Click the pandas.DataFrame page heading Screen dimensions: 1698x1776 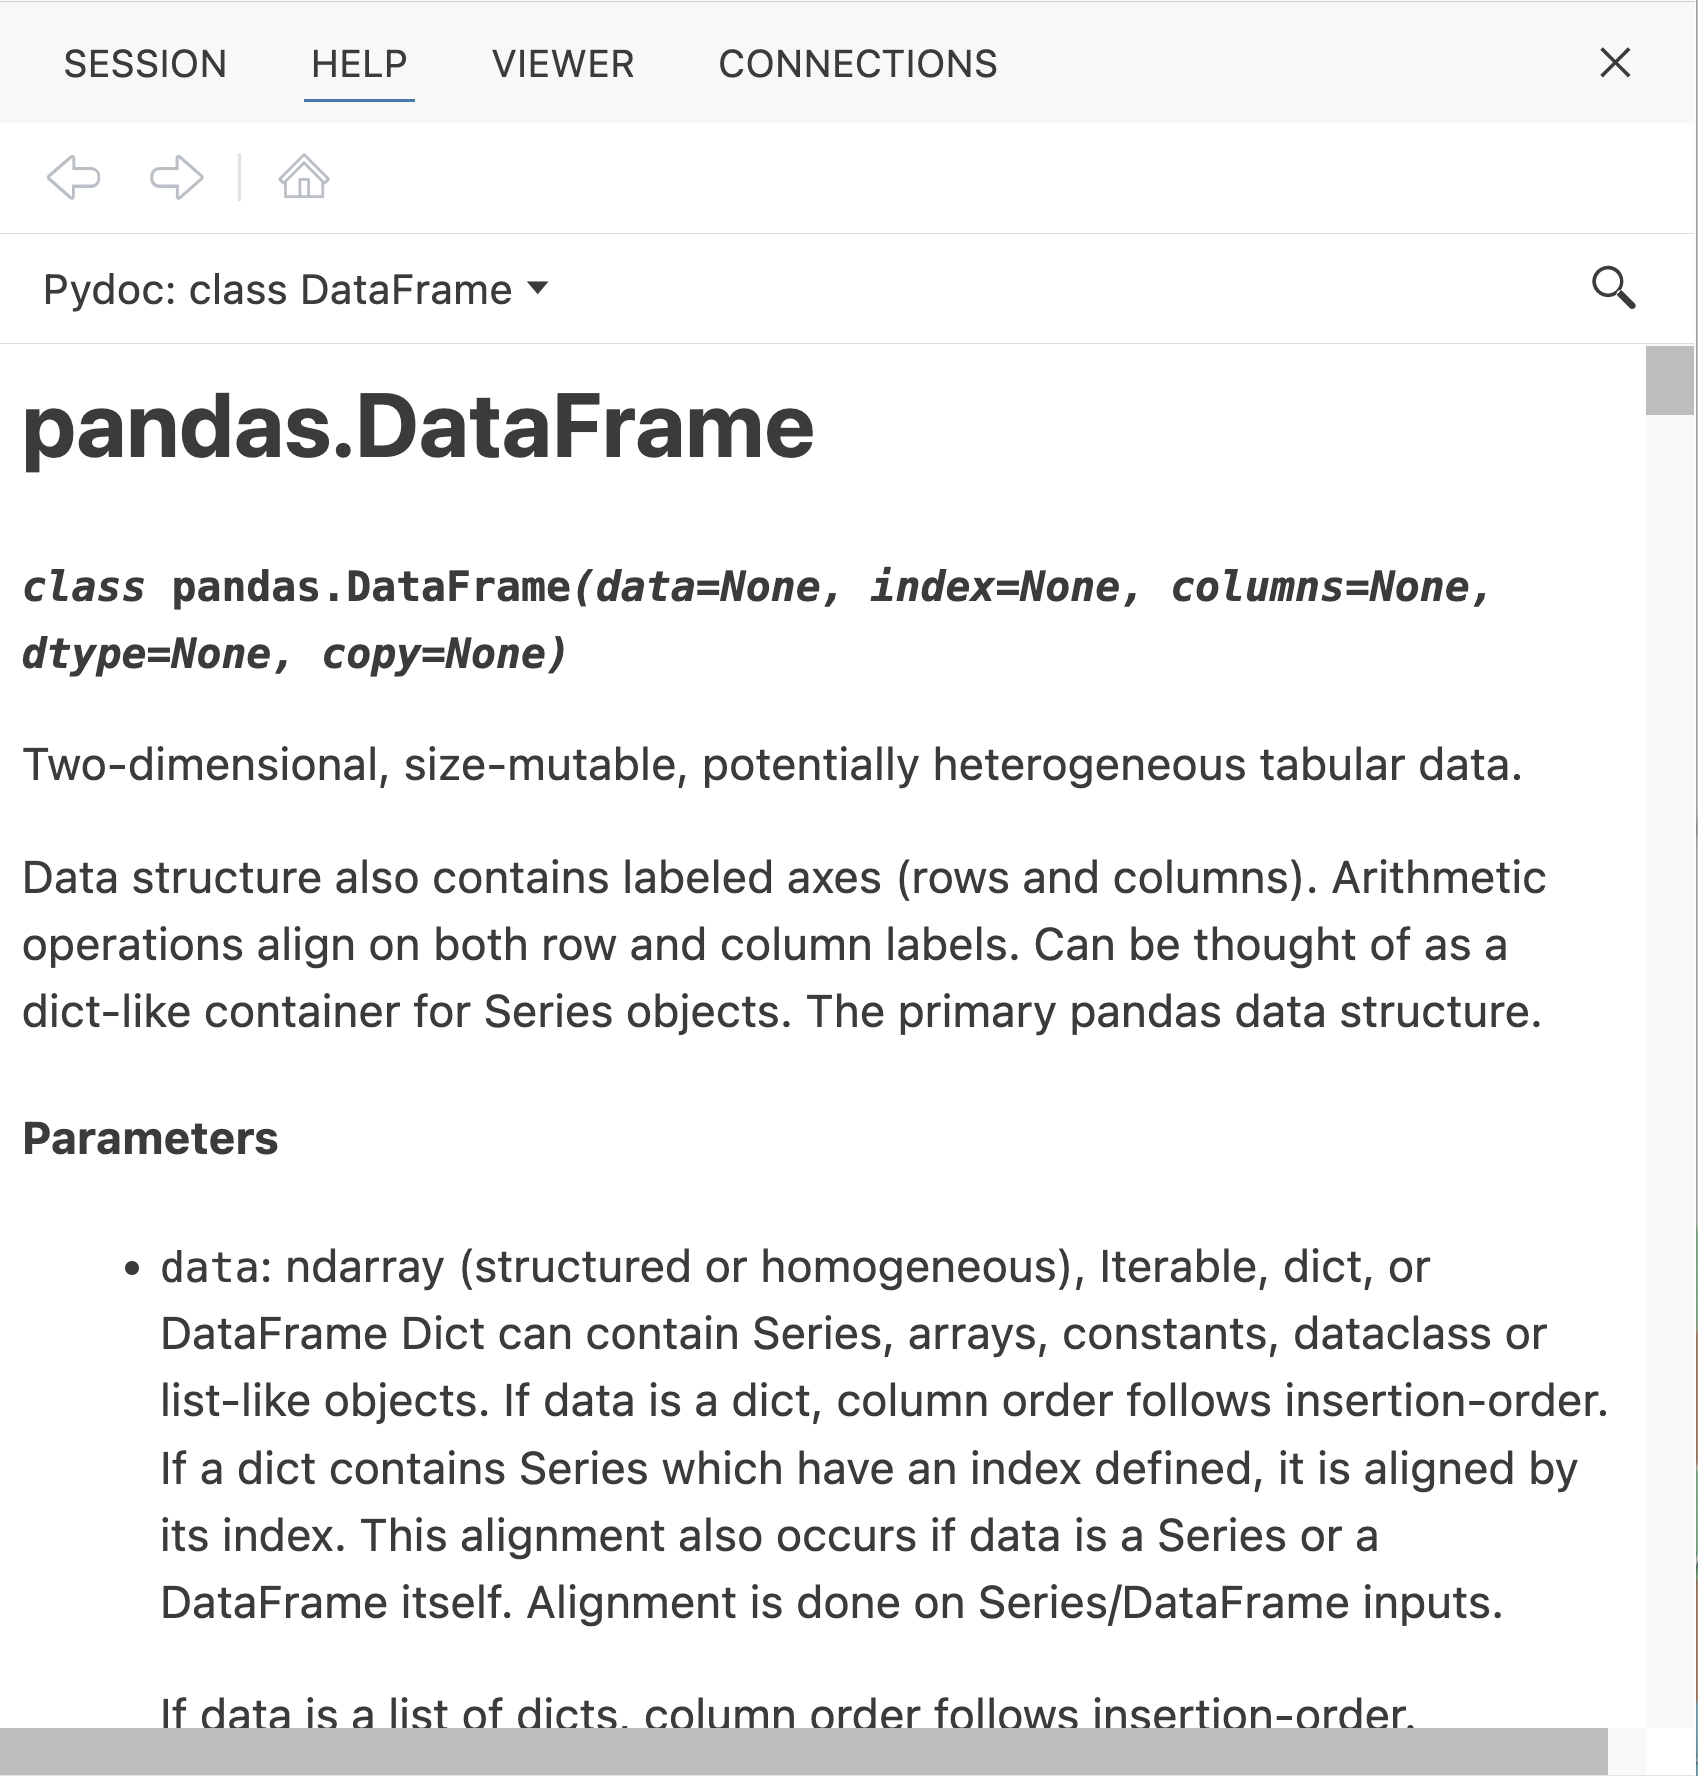tap(417, 428)
